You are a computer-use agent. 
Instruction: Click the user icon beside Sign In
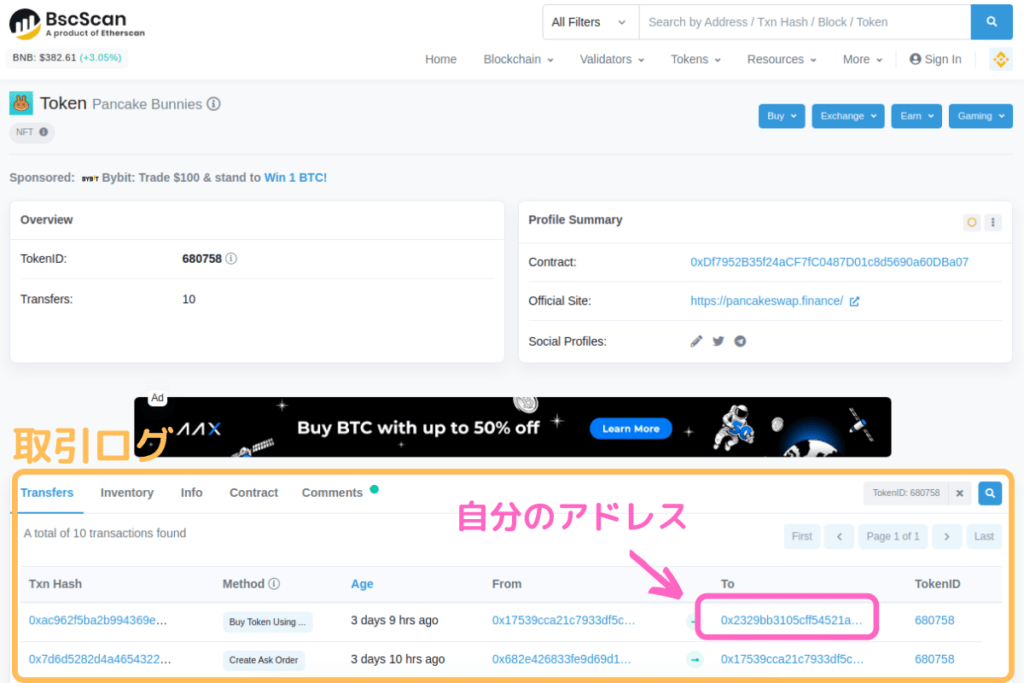pyautogui.click(x=915, y=59)
